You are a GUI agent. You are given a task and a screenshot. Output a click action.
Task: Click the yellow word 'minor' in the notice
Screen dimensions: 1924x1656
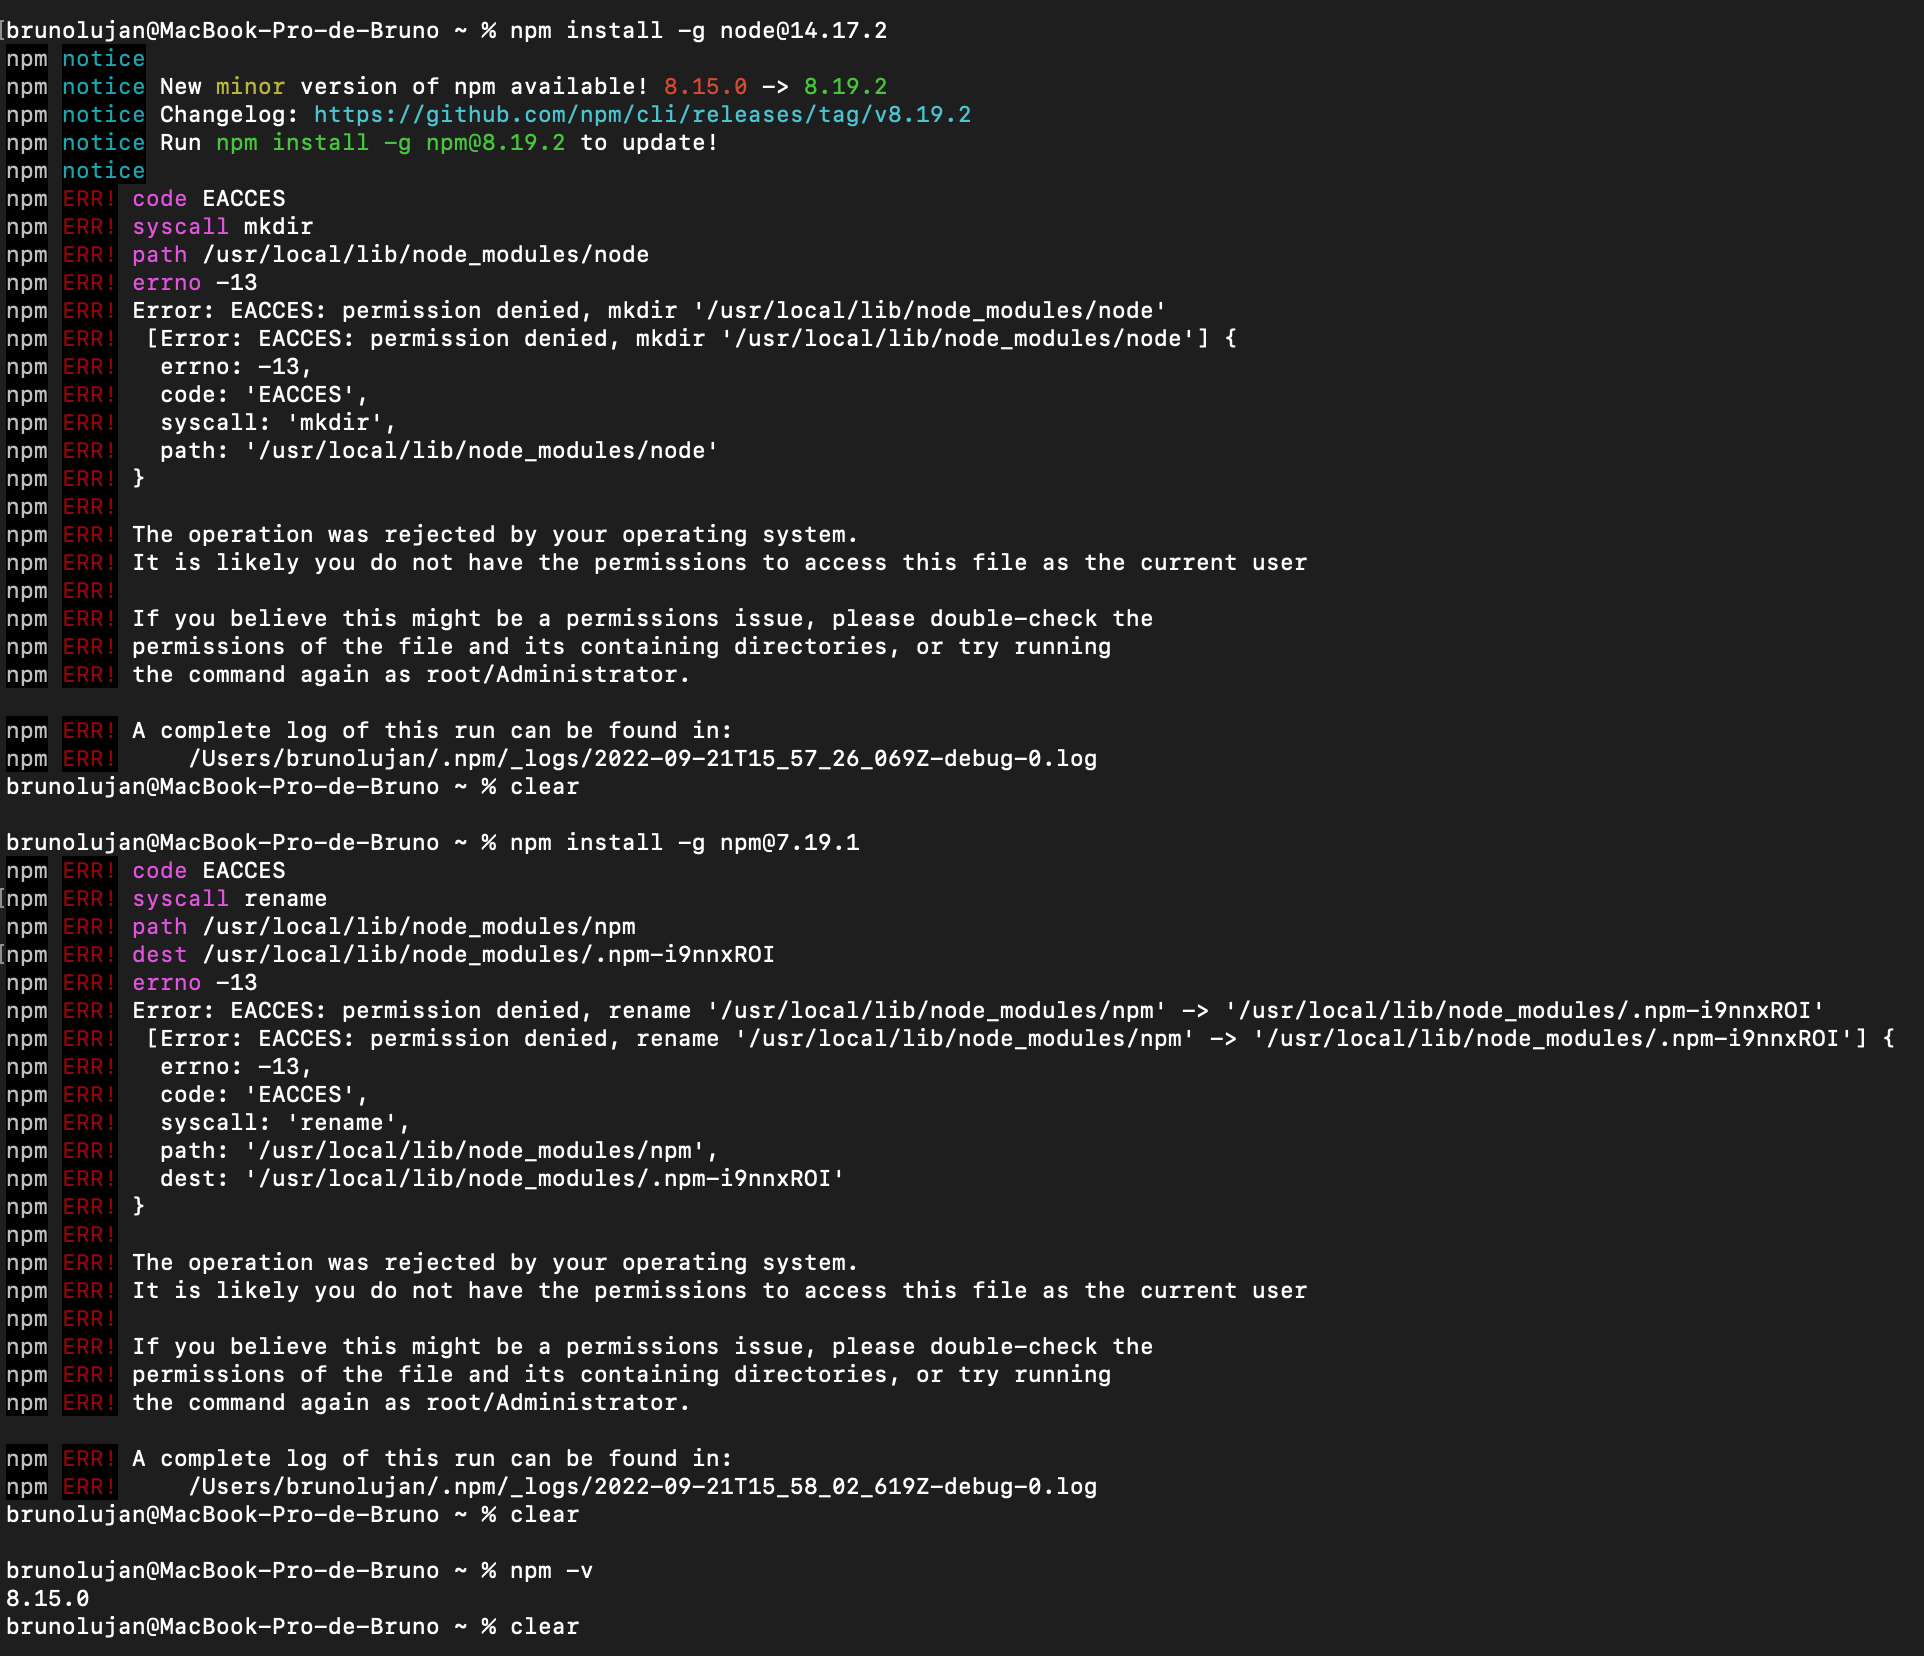click(x=250, y=87)
